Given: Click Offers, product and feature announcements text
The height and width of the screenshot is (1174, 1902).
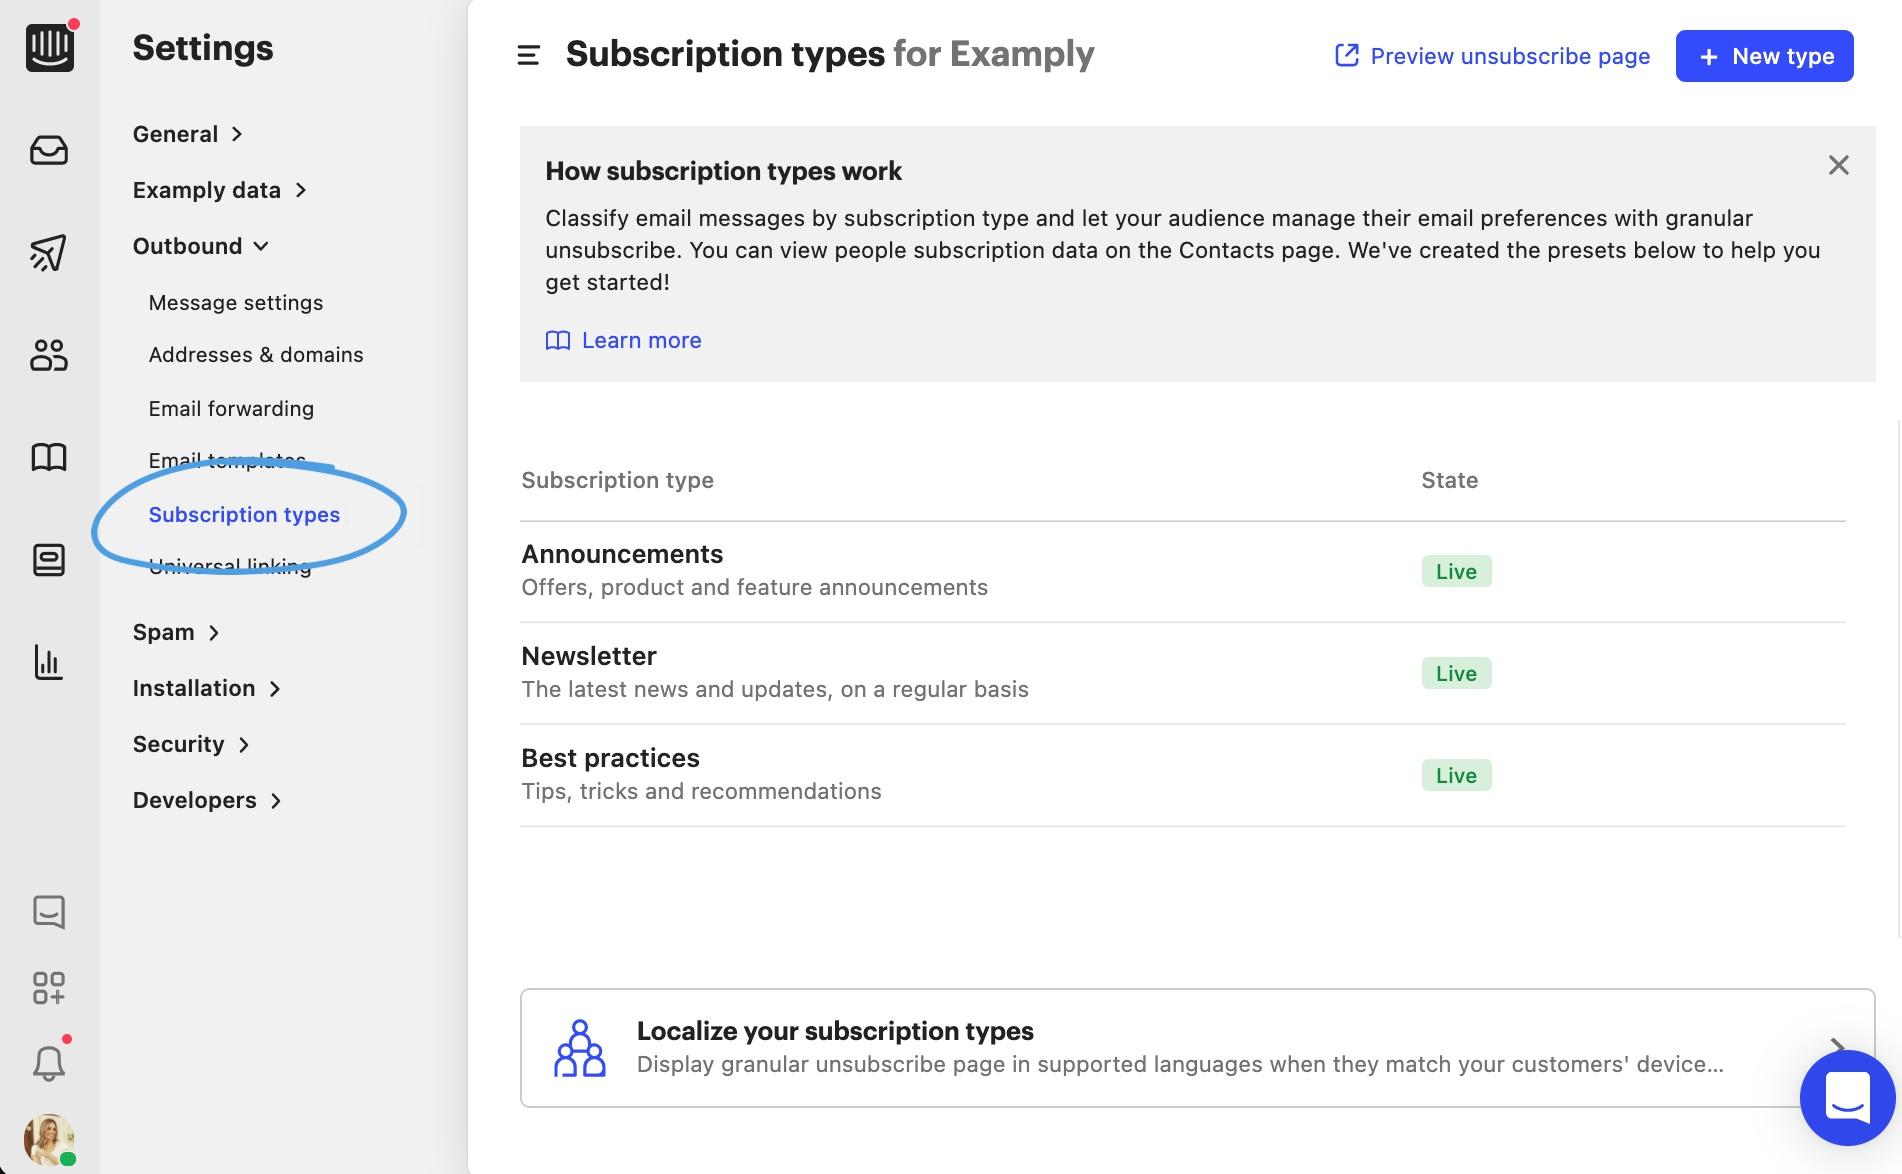Looking at the screenshot, I should point(754,587).
